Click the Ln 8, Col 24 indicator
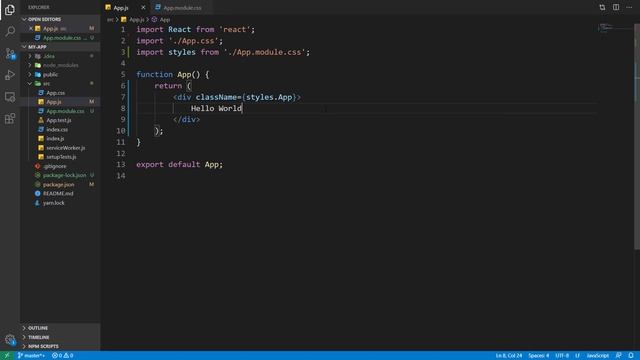 coord(509,356)
